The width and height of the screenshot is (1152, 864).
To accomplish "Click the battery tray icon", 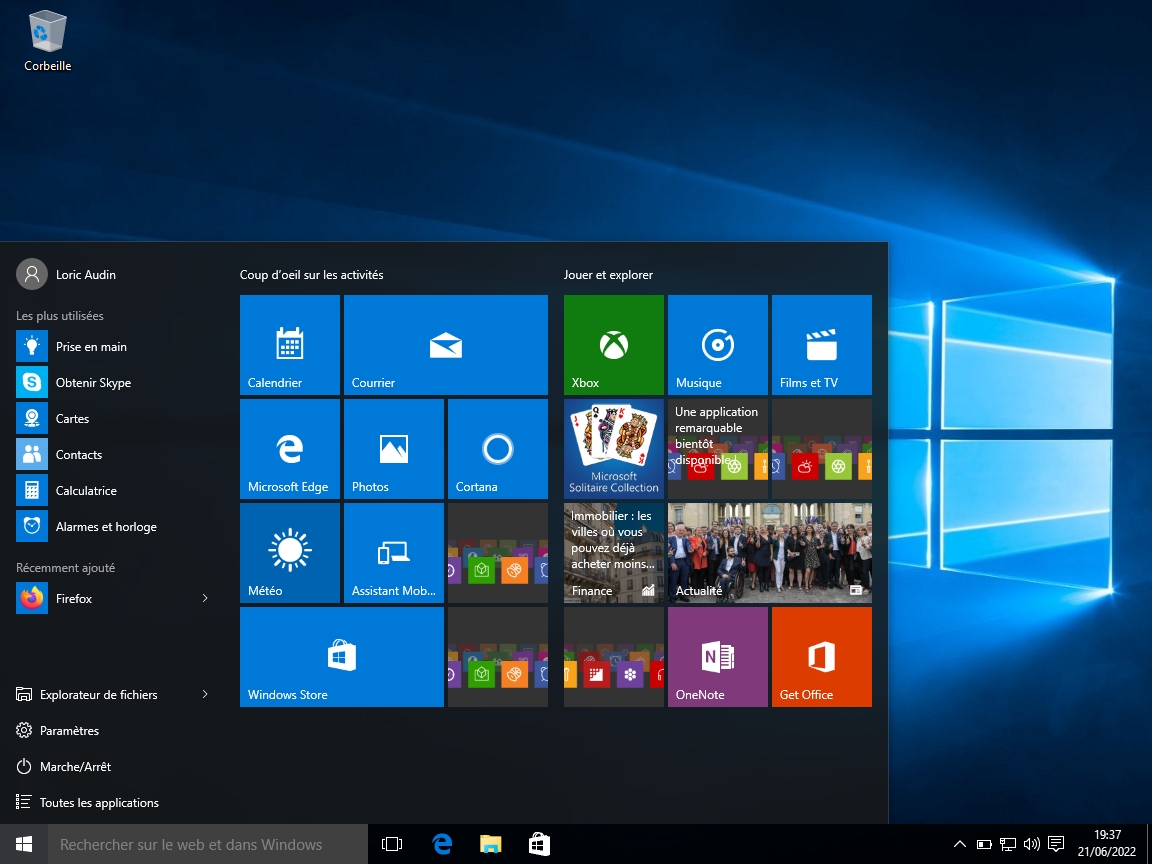I will click(x=984, y=844).
